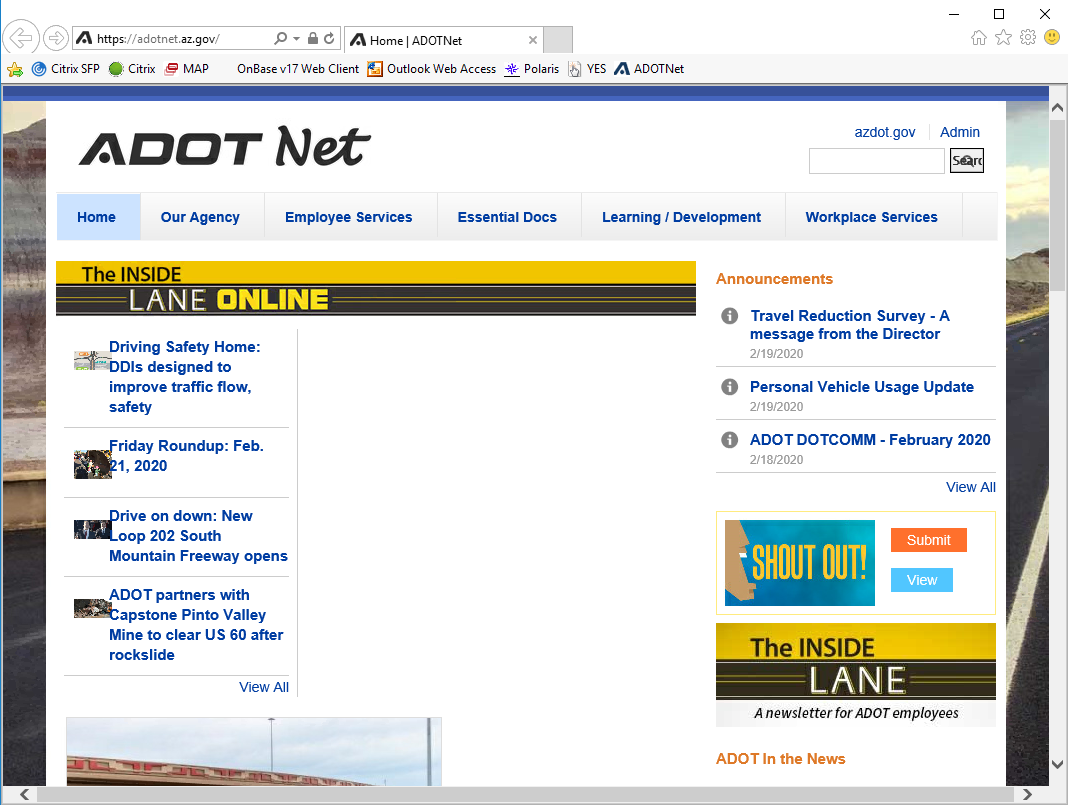
Task: Open the Citrix bookmark
Action: coord(132,69)
